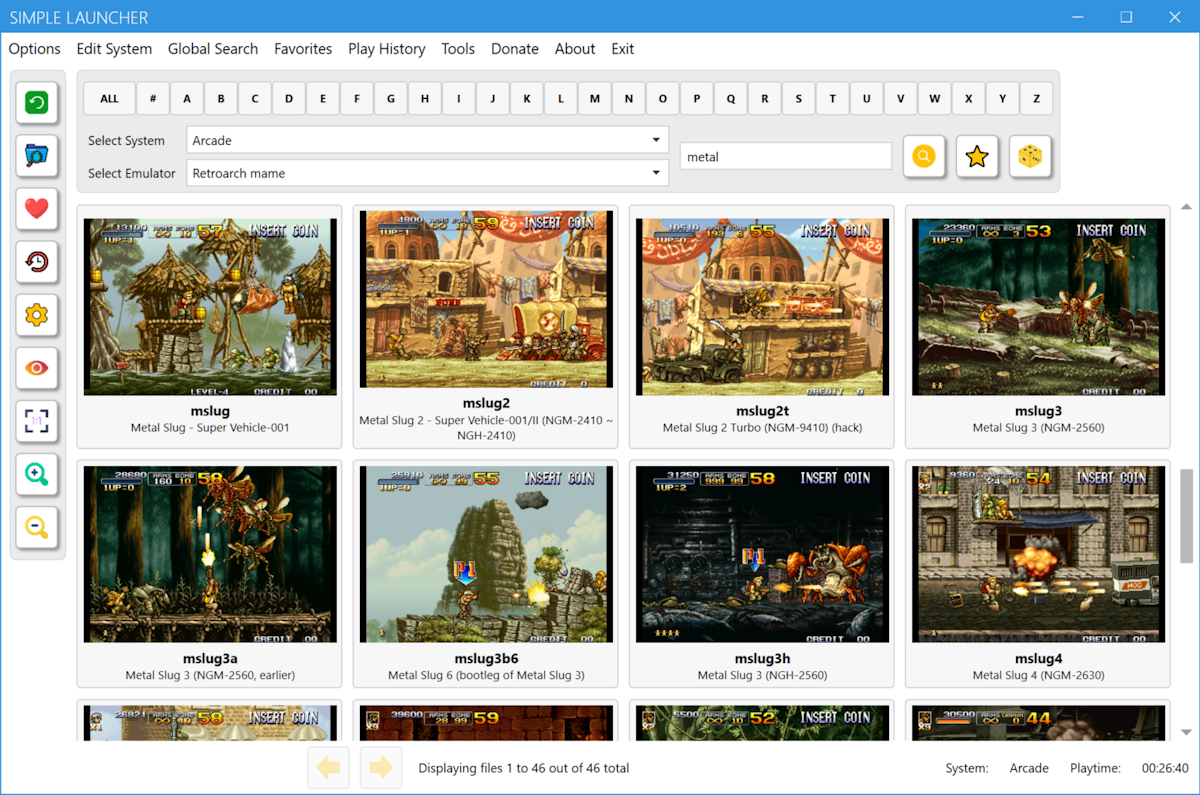Click the ALL letter filter button
1200x795 pixels.
(110, 99)
